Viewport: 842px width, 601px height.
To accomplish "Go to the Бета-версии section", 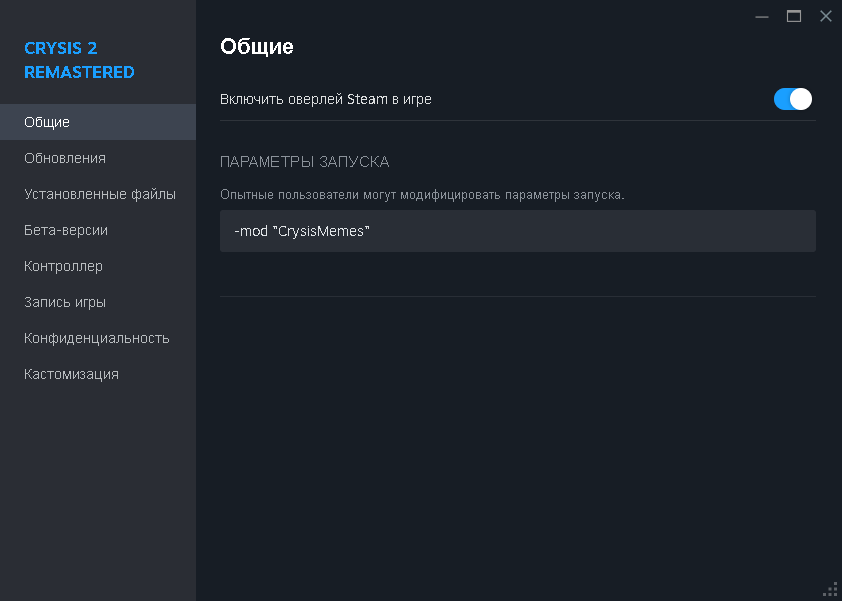I will click(66, 230).
